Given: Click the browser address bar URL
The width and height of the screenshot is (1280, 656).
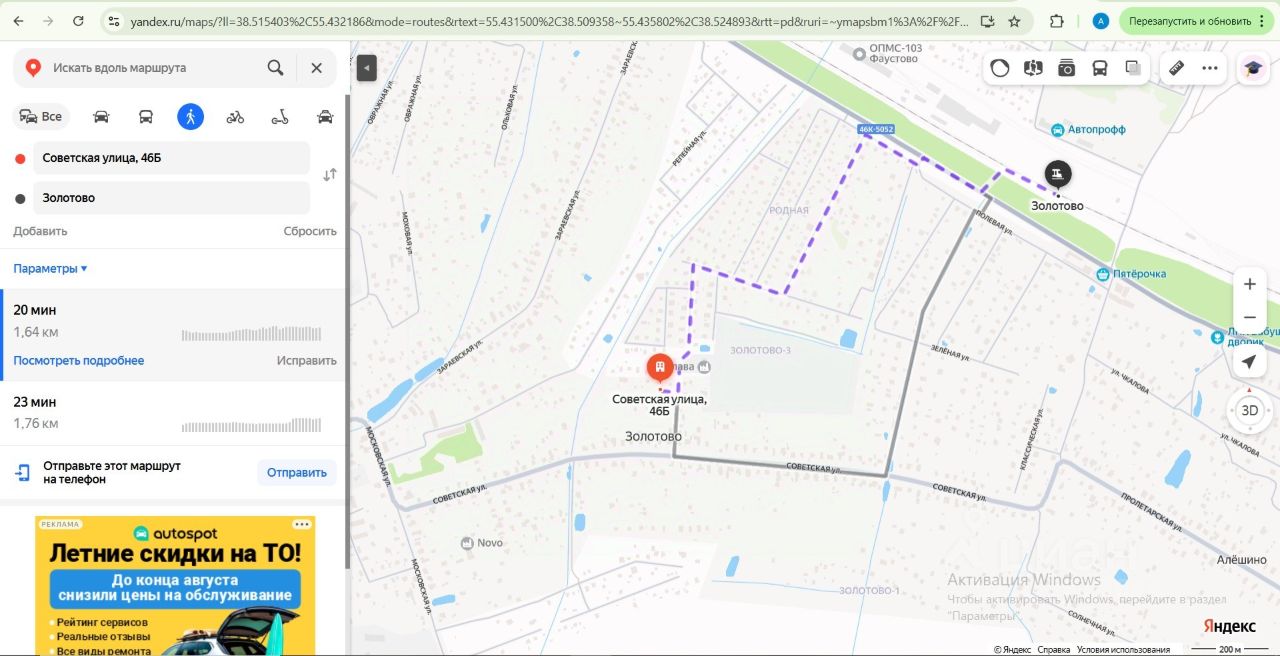Looking at the screenshot, I should pos(550,21).
